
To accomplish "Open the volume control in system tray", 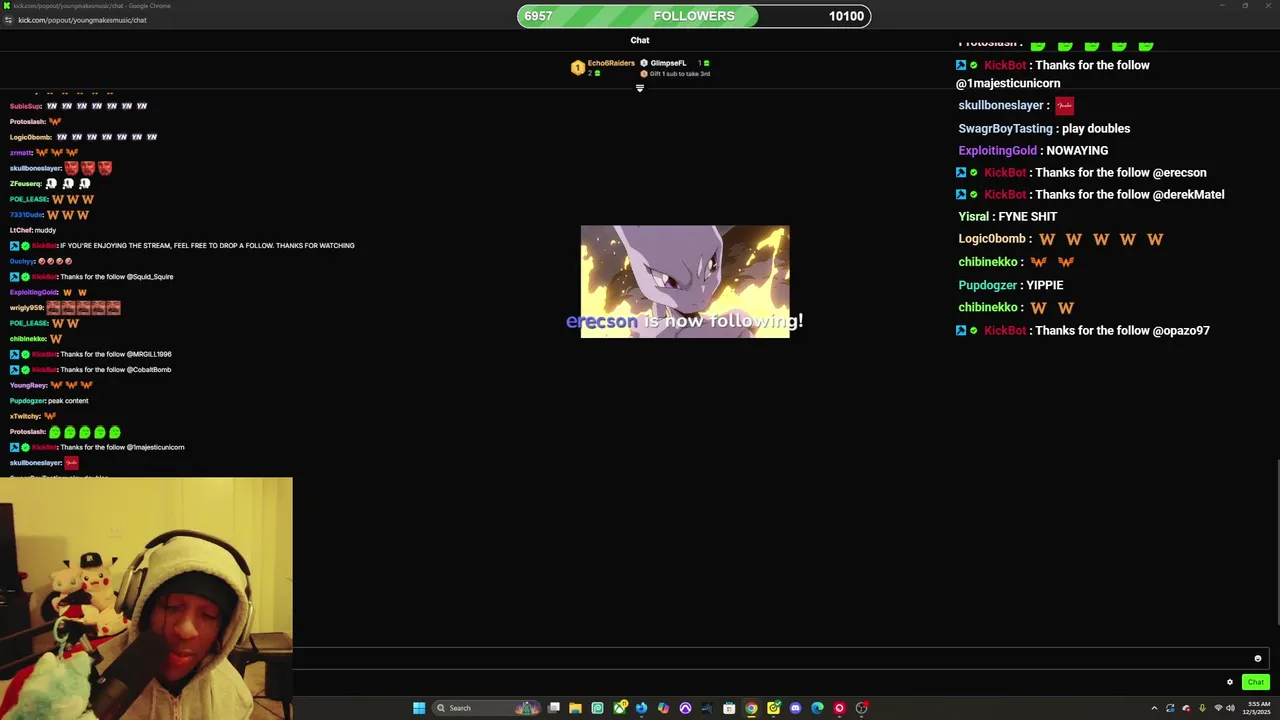I will [x=1230, y=708].
